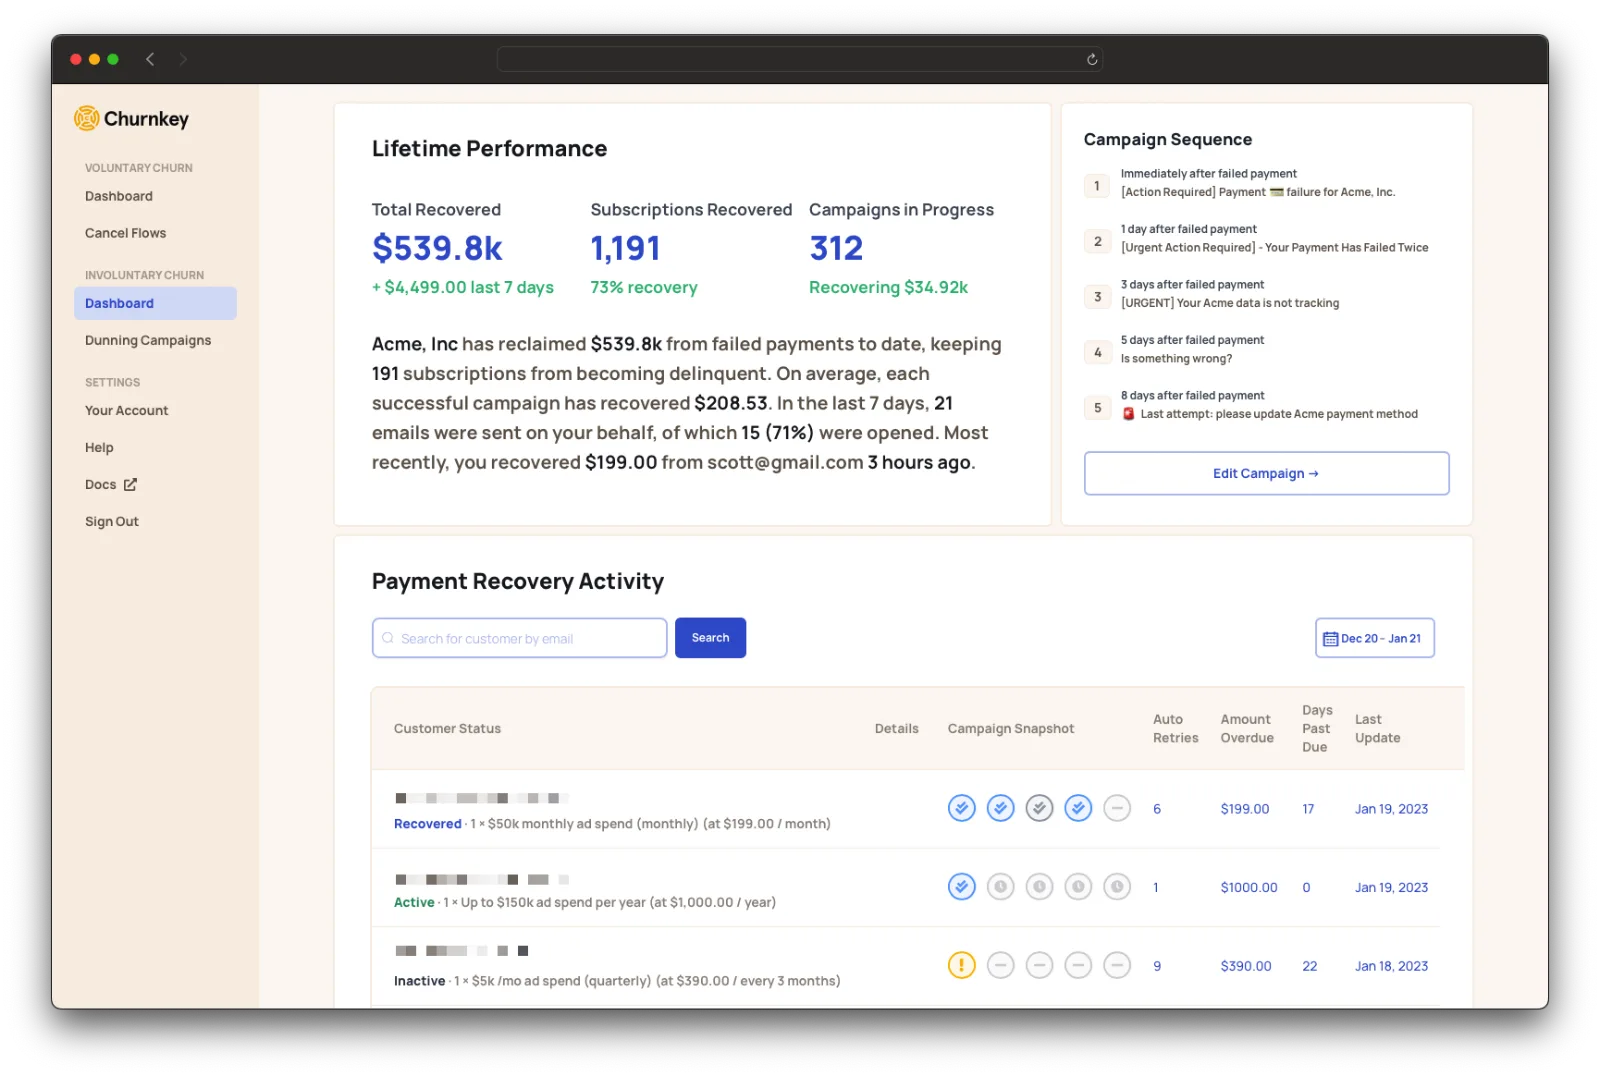The height and width of the screenshot is (1077, 1600).
Task: Click third clock icon in Active row
Action: (1039, 886)
